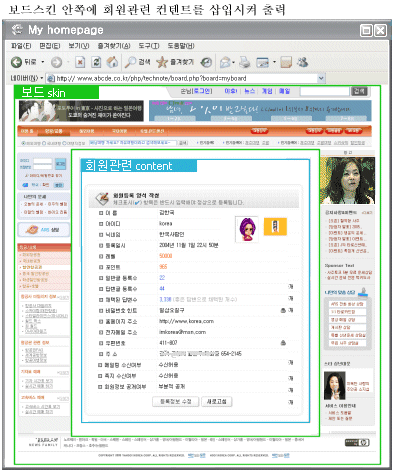This screenshot has height=470, width=394.
Task: Open the Mail envelope toolbar icon
Action: pos(225,62)
